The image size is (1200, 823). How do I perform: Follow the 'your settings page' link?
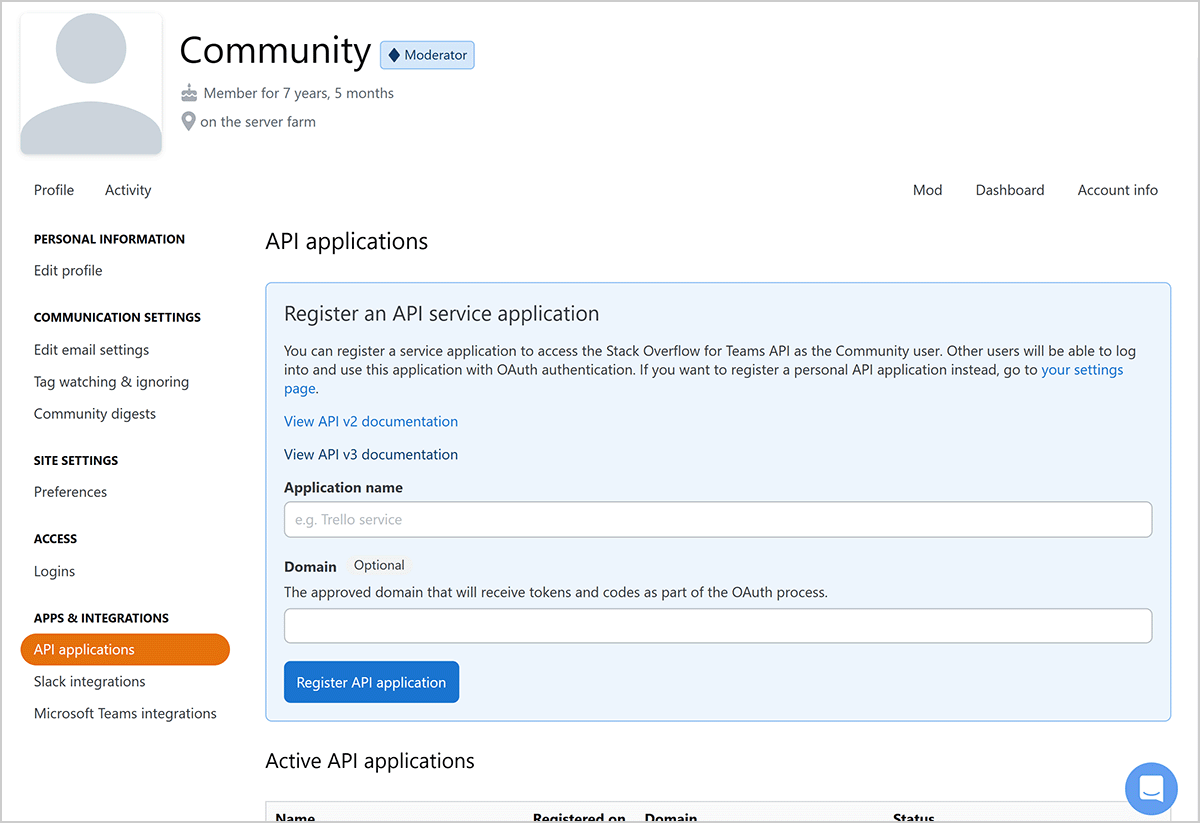pos(1082,370)
